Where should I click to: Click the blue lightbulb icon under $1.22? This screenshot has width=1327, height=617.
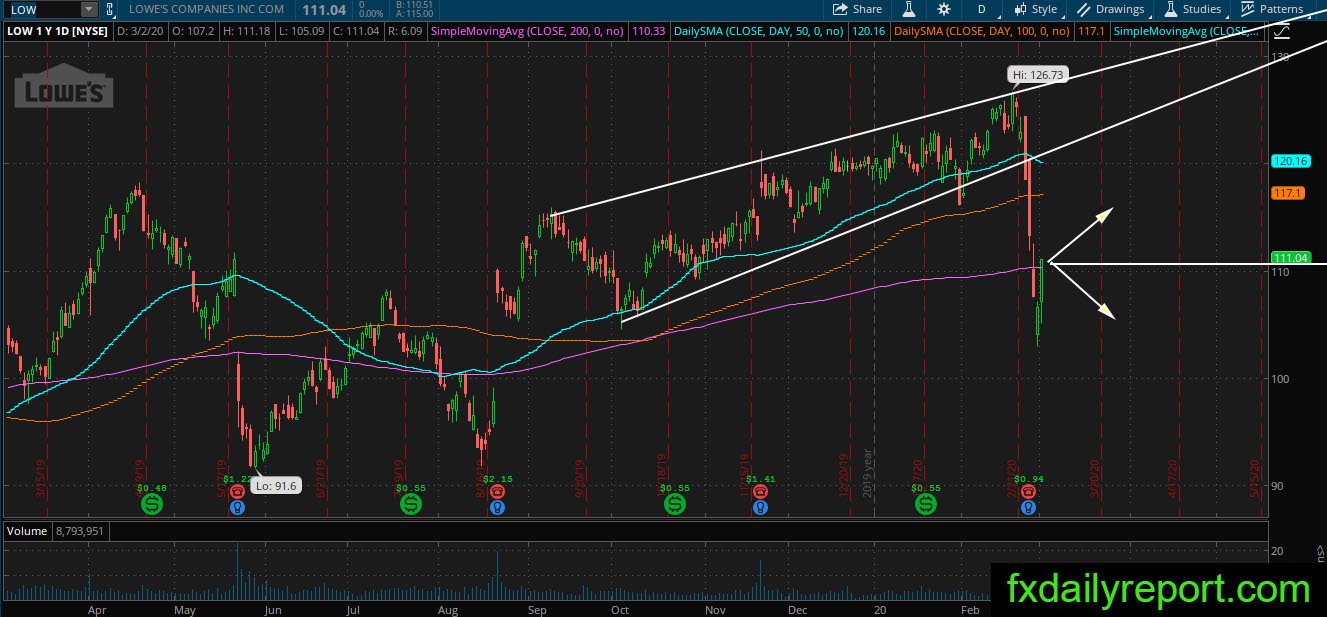pos(236,508)
